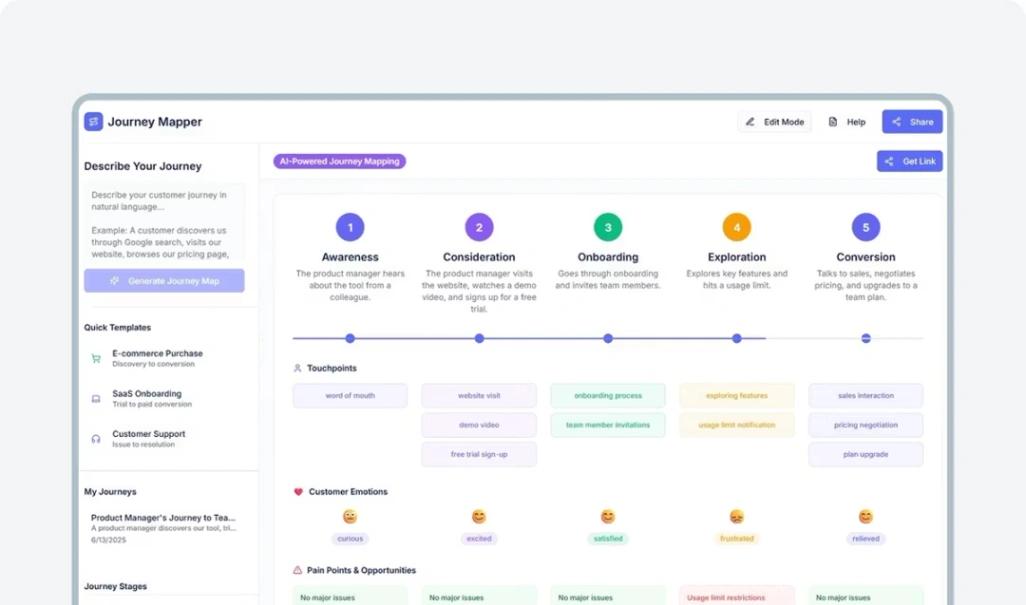Click the Get Link button
This screenshot has height=605, width=1026.
point(910,162)
